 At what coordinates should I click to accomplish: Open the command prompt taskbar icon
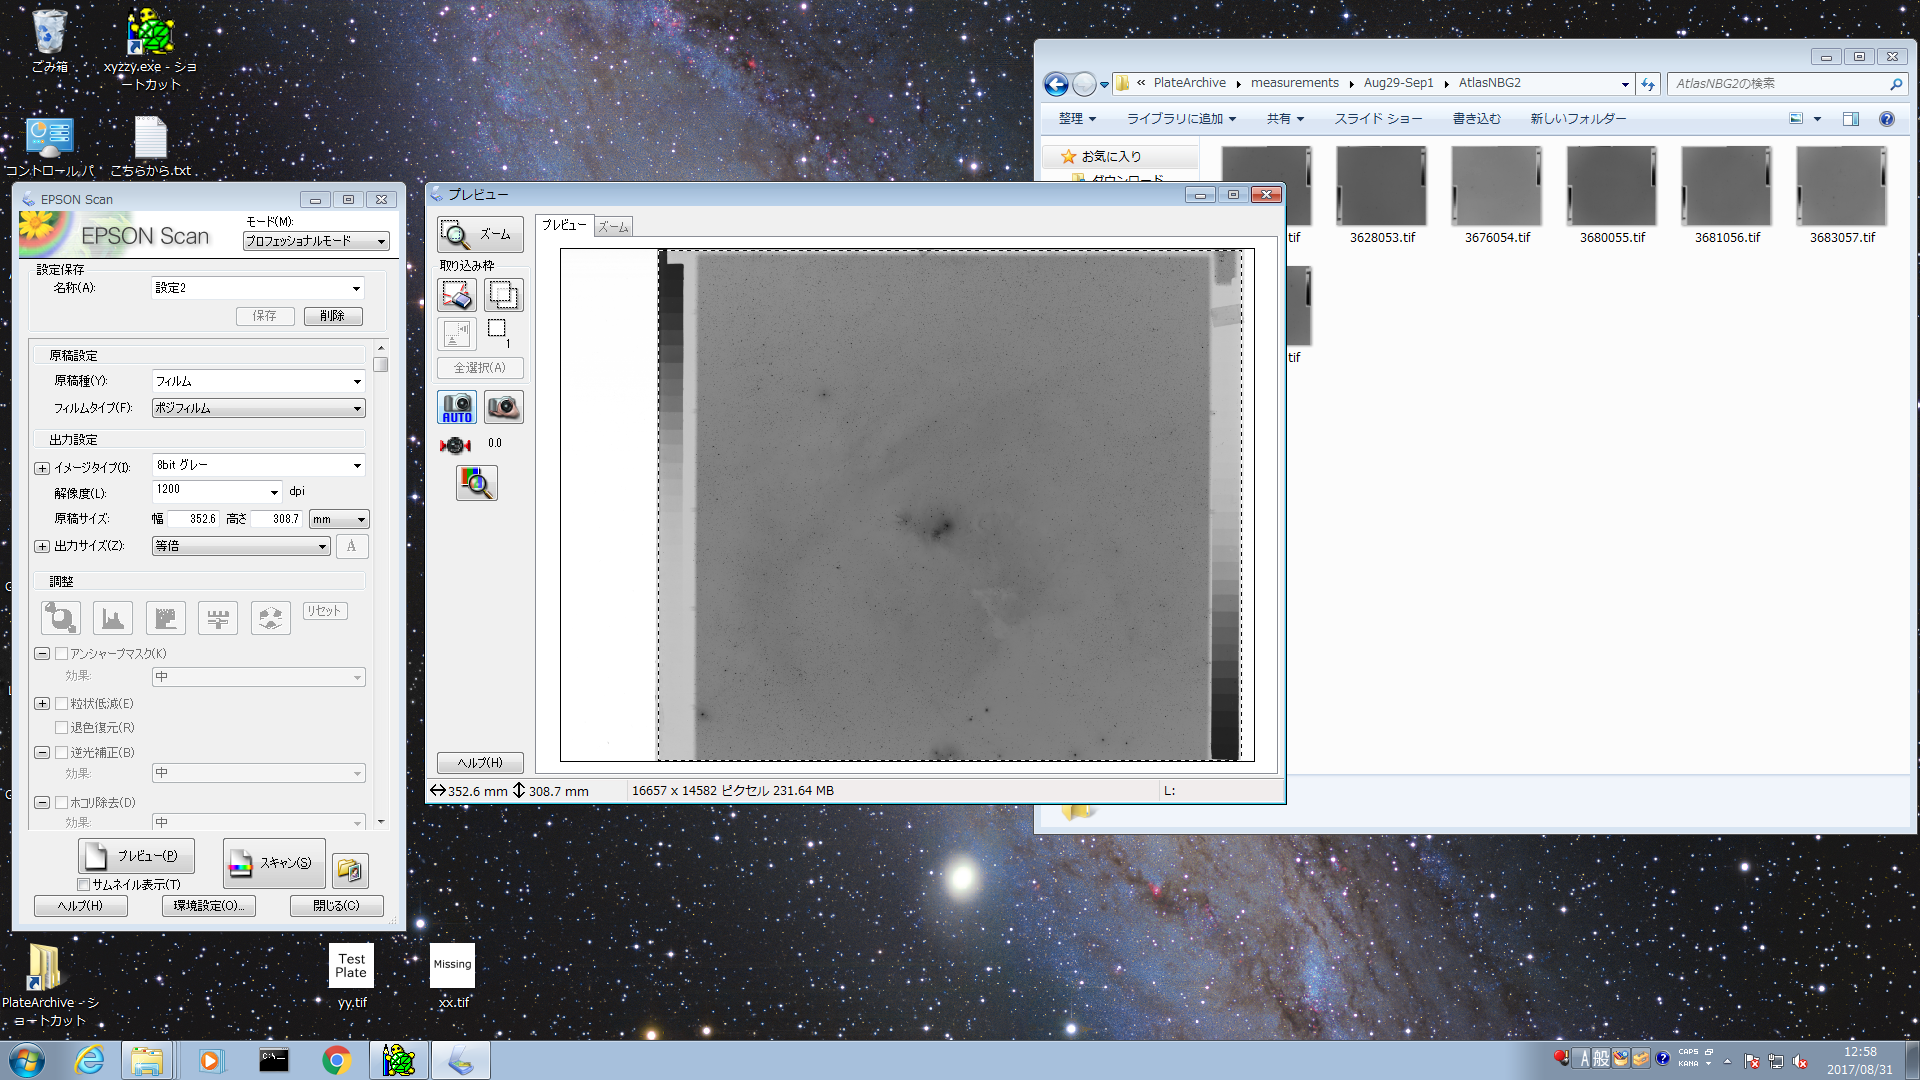(x=274, y=1060)
